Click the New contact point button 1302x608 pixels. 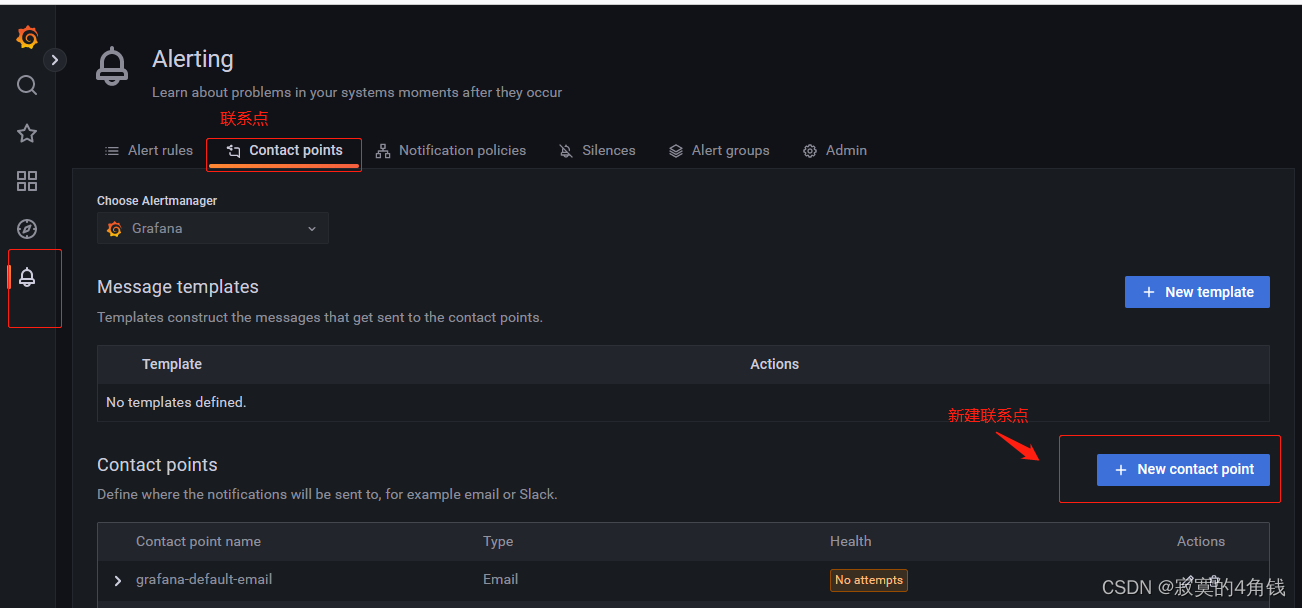1183,469
